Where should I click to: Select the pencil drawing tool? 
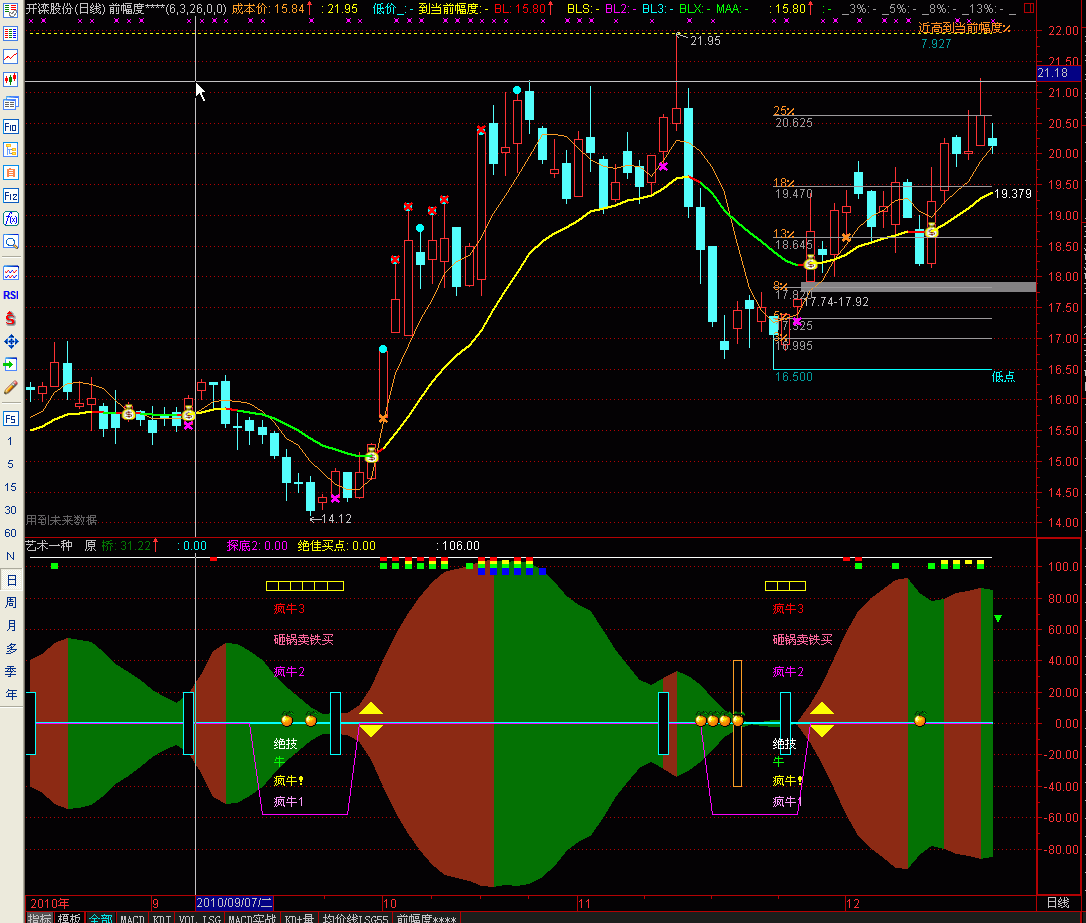click(x=10, y=388)
